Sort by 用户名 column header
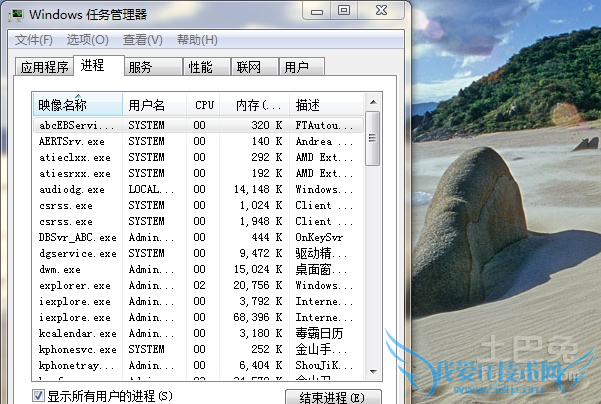The height and width of the screenshot is (404, 601). click(154, 105)
